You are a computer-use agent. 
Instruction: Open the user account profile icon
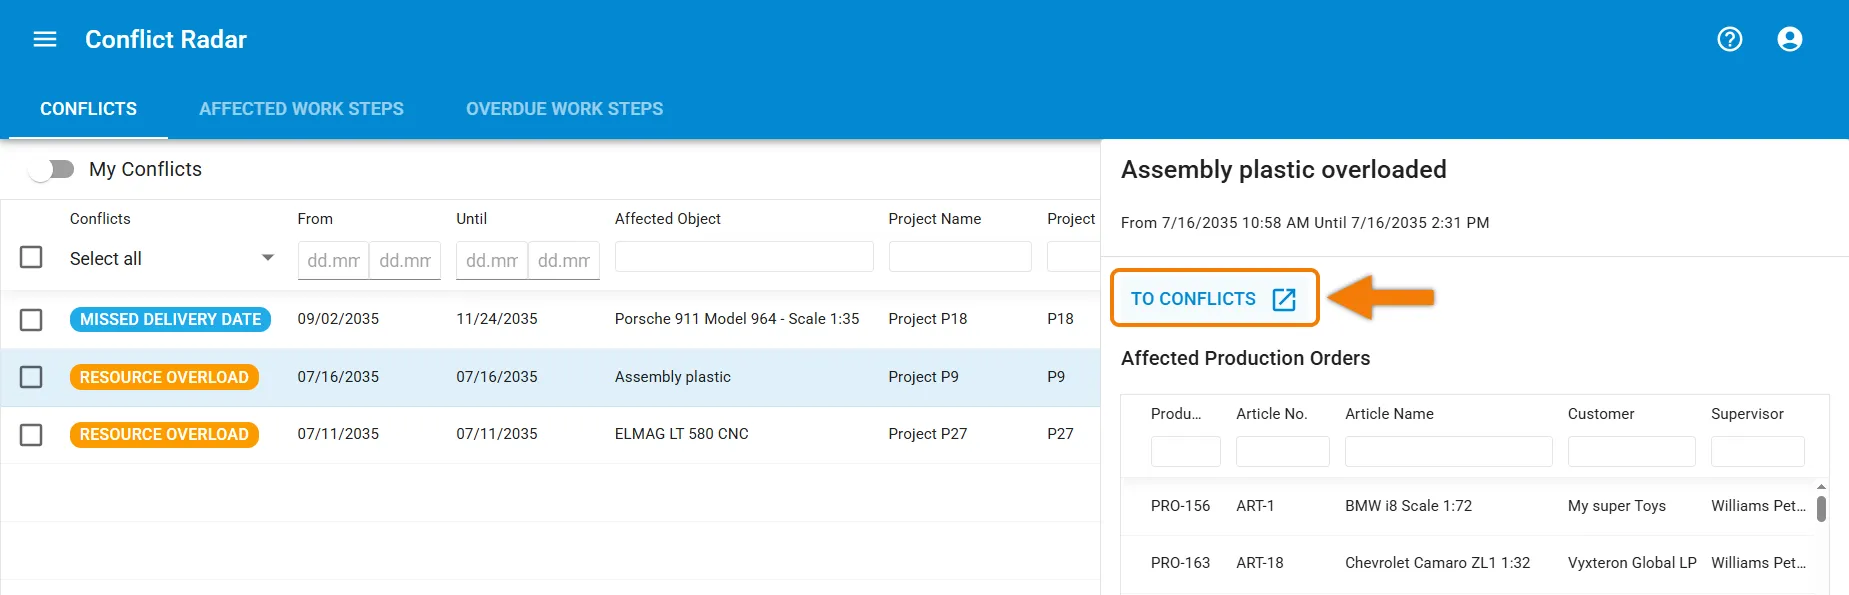tap(1790, 39)
